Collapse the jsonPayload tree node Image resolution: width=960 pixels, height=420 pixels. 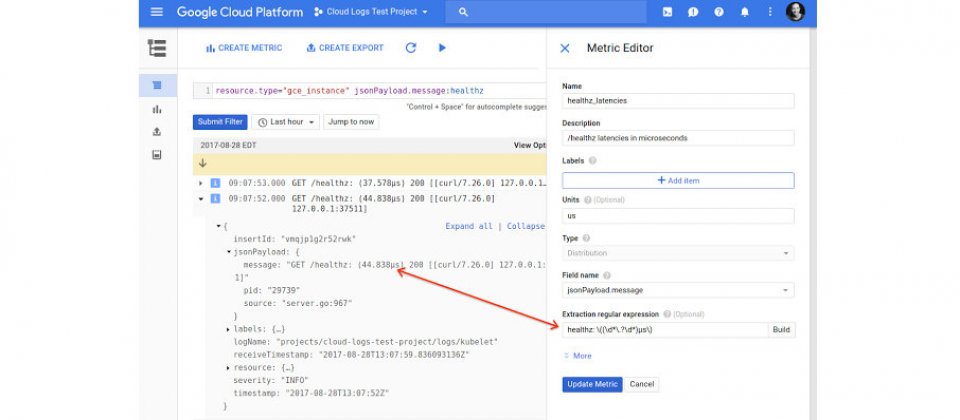pyautogui.click(x=228, y=252)
